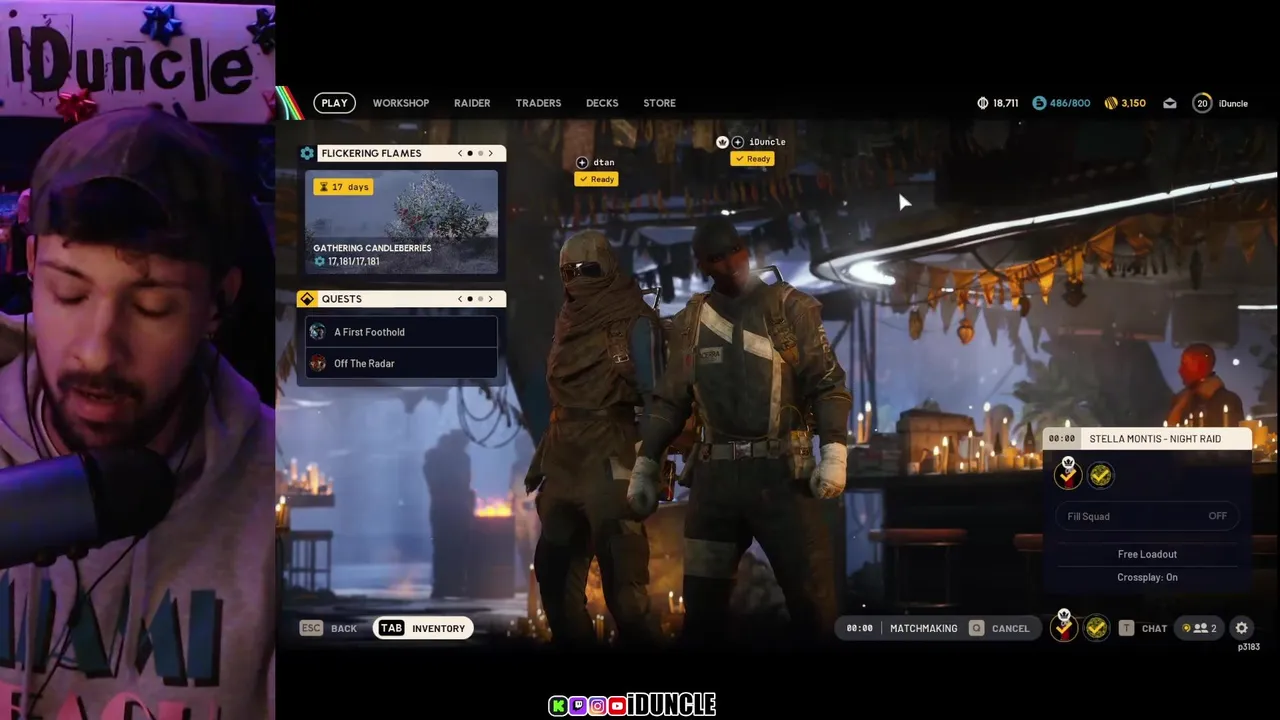
Task: Click the crown leader icon beside iDuncle
Action: point(722,142)
